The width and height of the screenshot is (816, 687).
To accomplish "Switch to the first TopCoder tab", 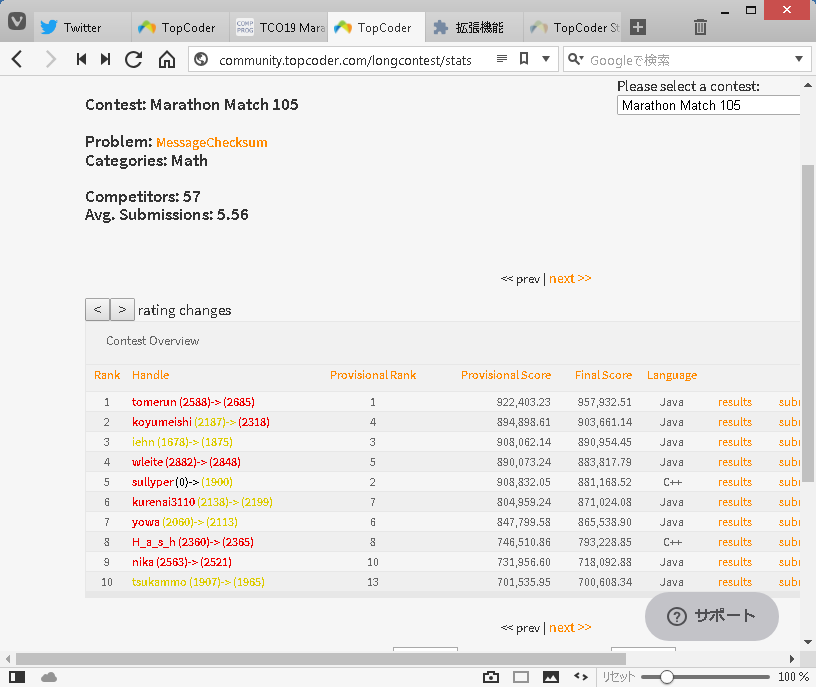I will (181, 28).
